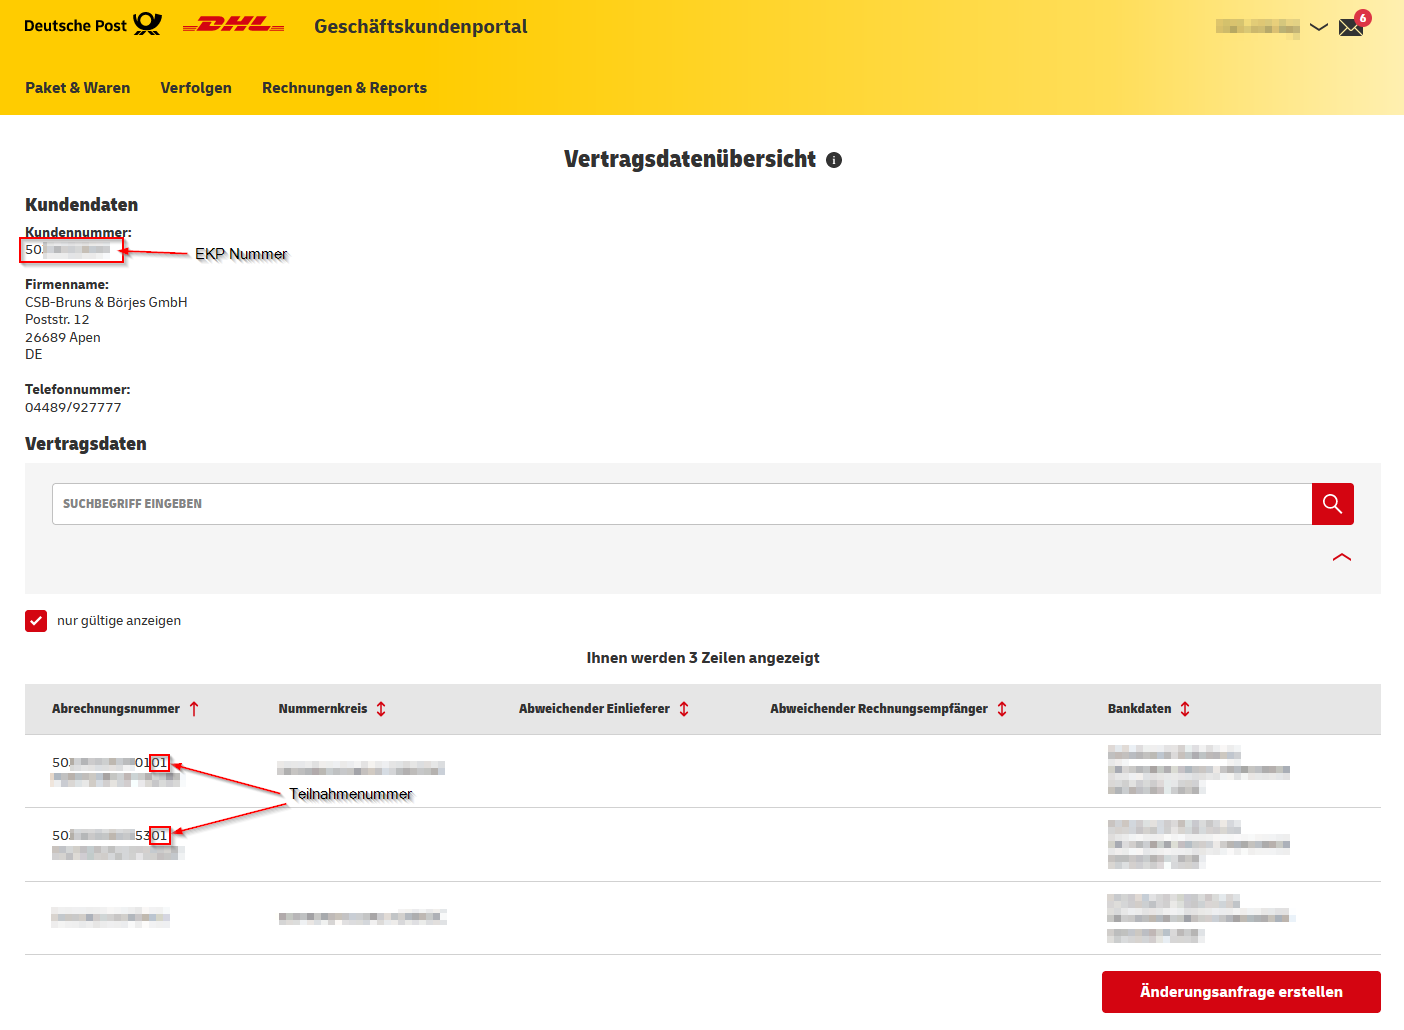The width and height of the screenshot is (1404, 1030).
Task: Sort by Nummernkreis arrows icon
Action: click(x=381, y=709)
